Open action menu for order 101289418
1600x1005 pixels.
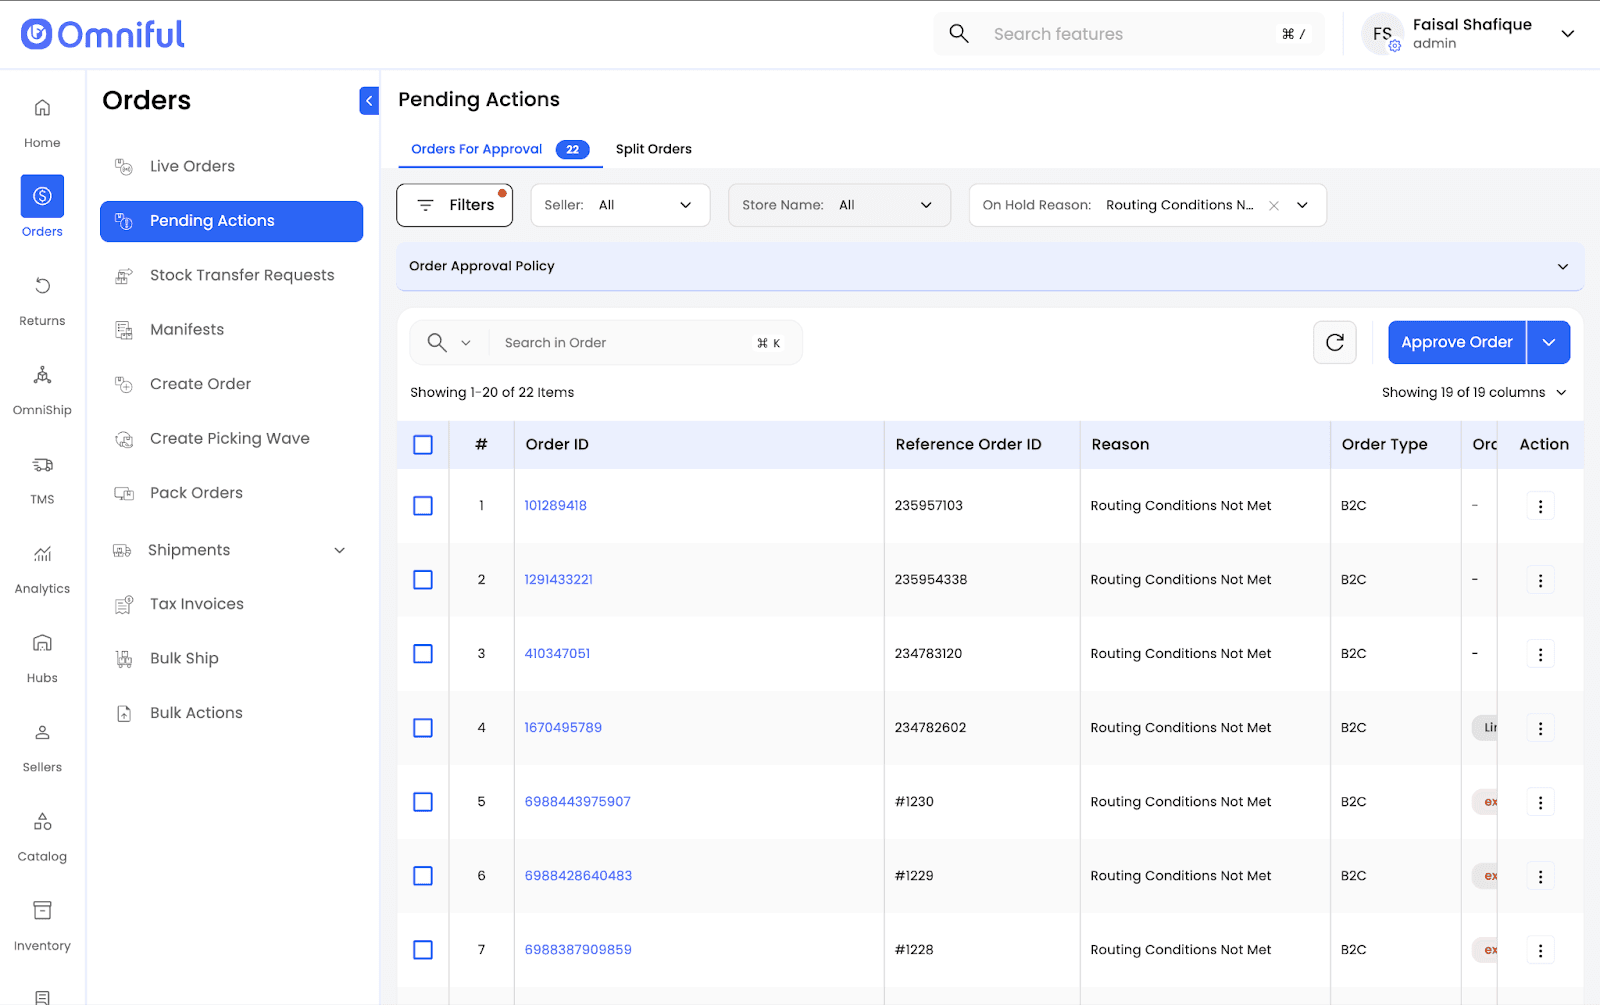[x=1540, y=506]
